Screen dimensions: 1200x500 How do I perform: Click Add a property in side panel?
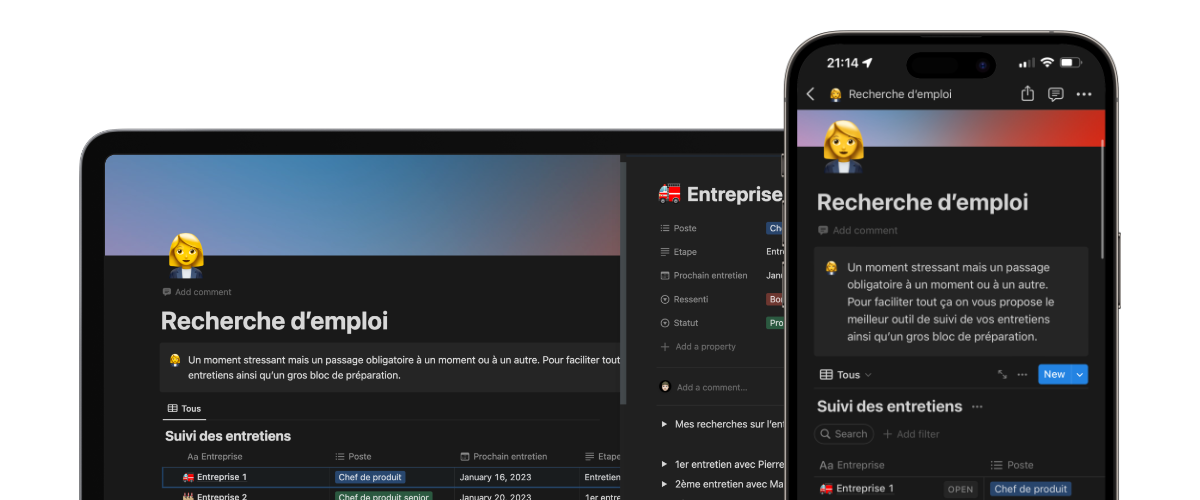698,347
